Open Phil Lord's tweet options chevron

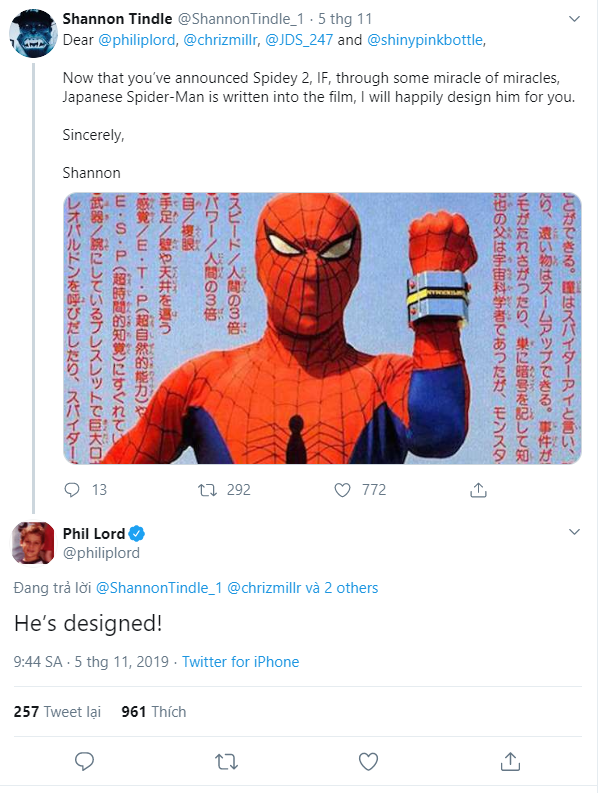click(x=574, y=532)
